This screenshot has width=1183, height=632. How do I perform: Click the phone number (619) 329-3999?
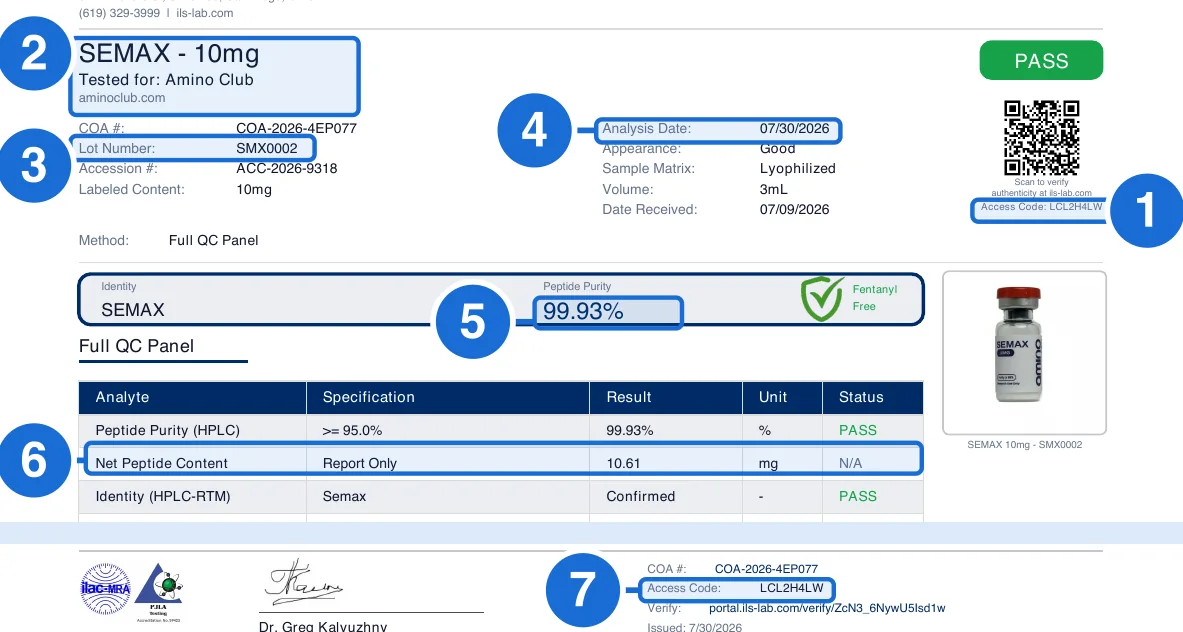pyautogui.click(x=119, y=13)
